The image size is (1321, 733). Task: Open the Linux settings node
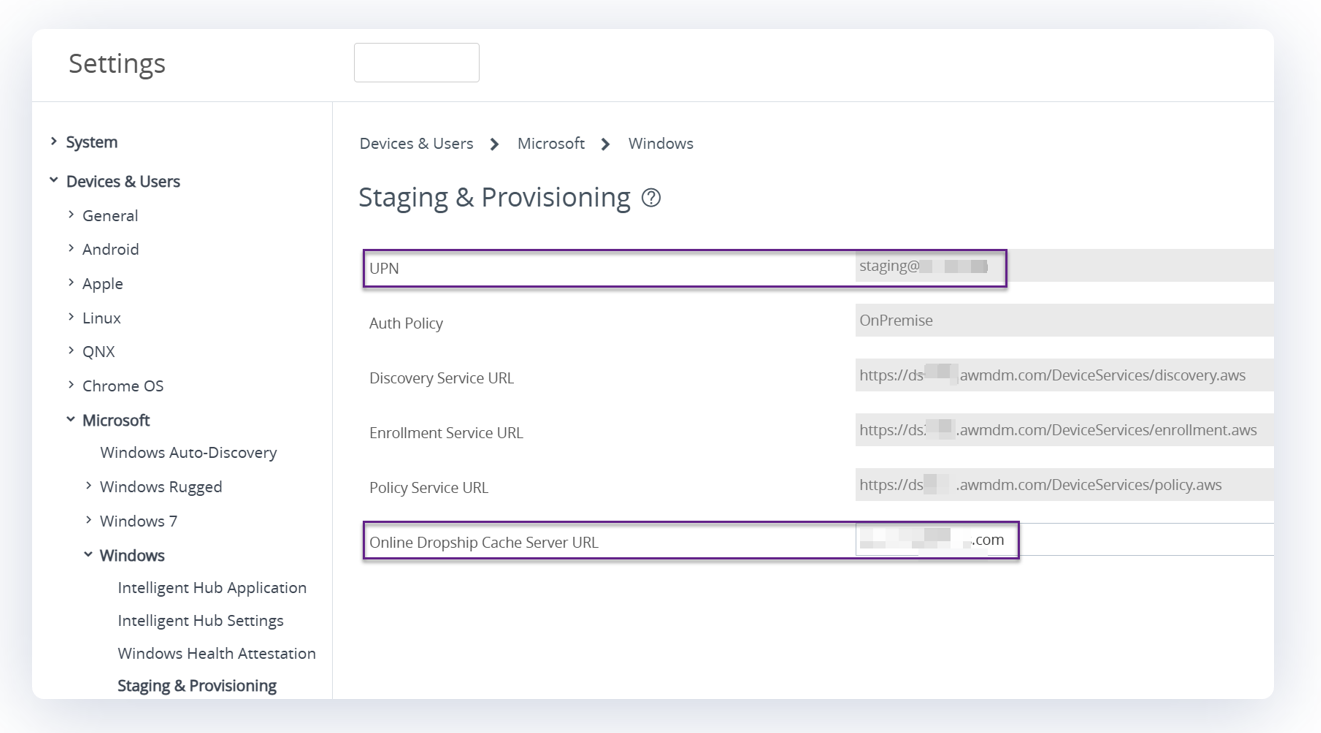point(100,318)
